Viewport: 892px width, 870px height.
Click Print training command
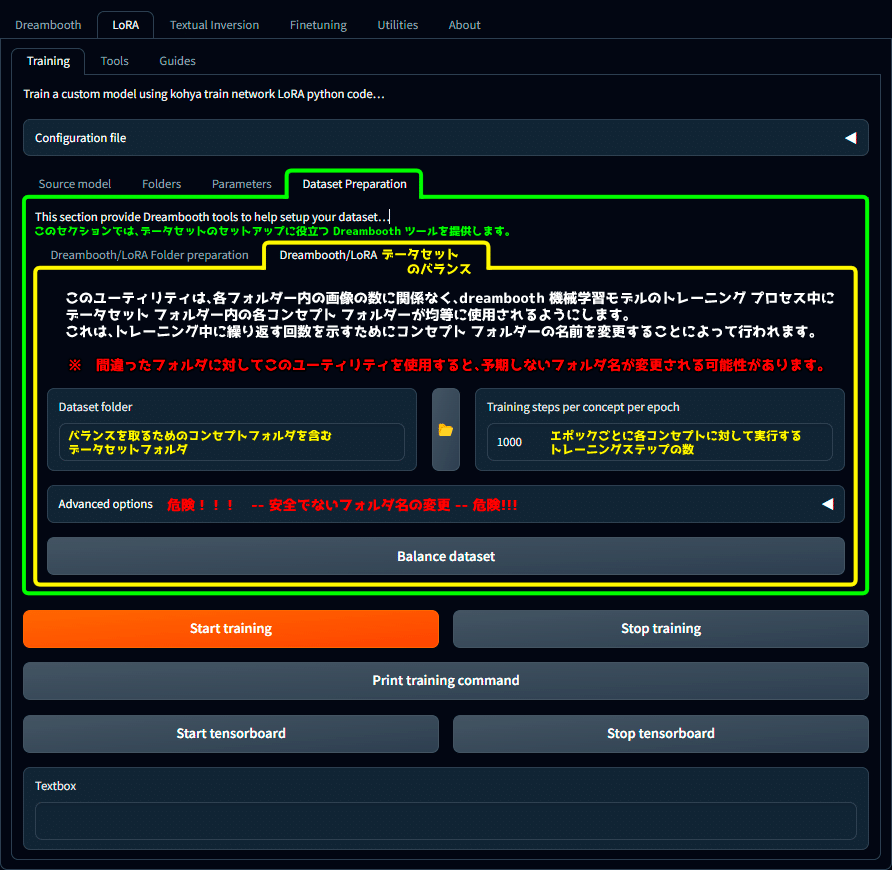(445, 681)
